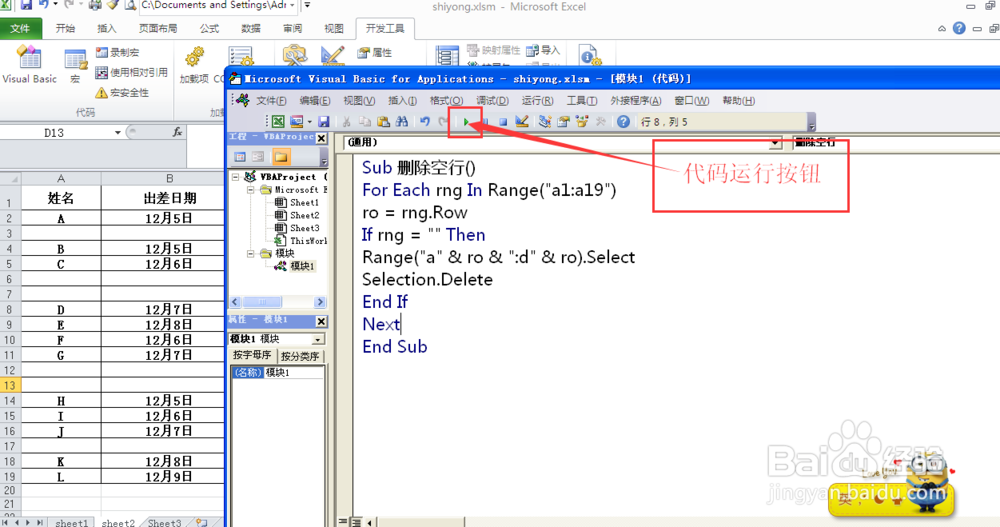Open the Insert UserForm dropdown arrow
The image size is (1000, 527).
tap(310, 121)
